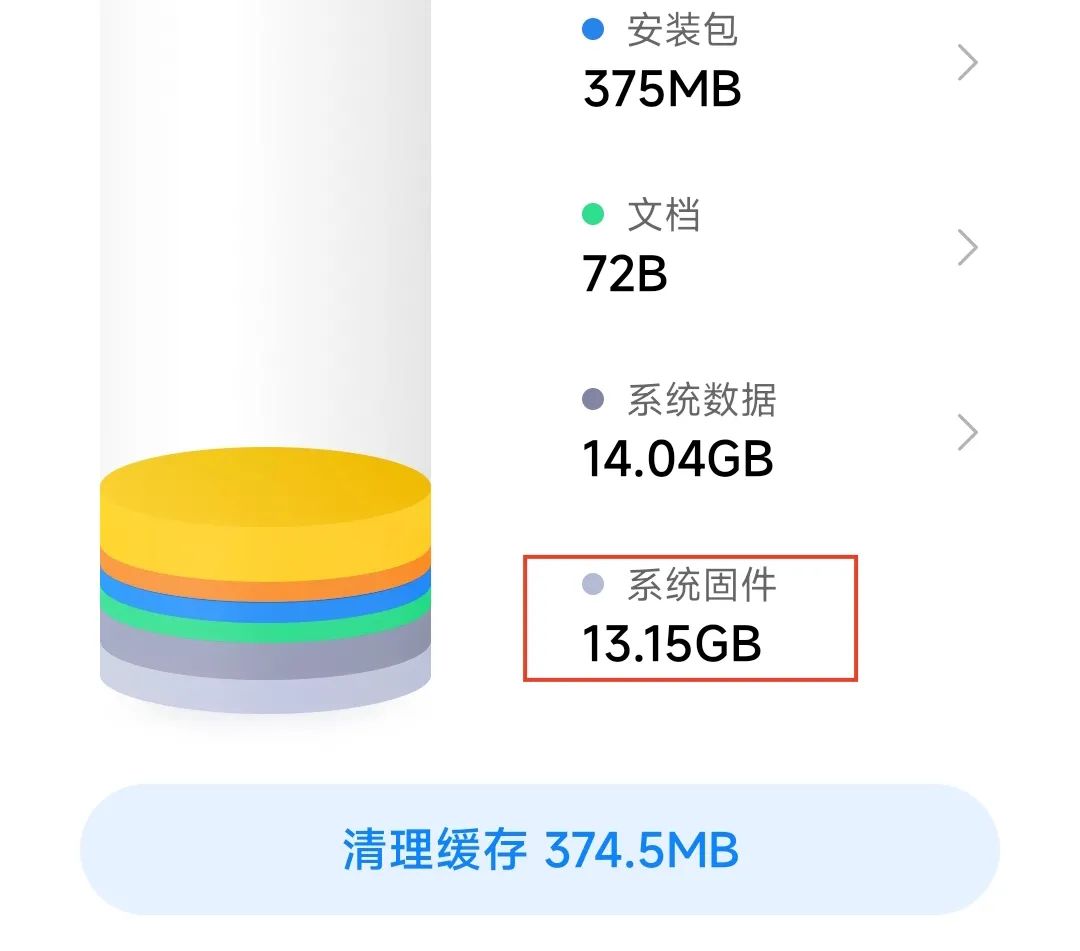Click the 375MB size value
Viewport: 1080px width, 951px height.
tap(663, 90)
